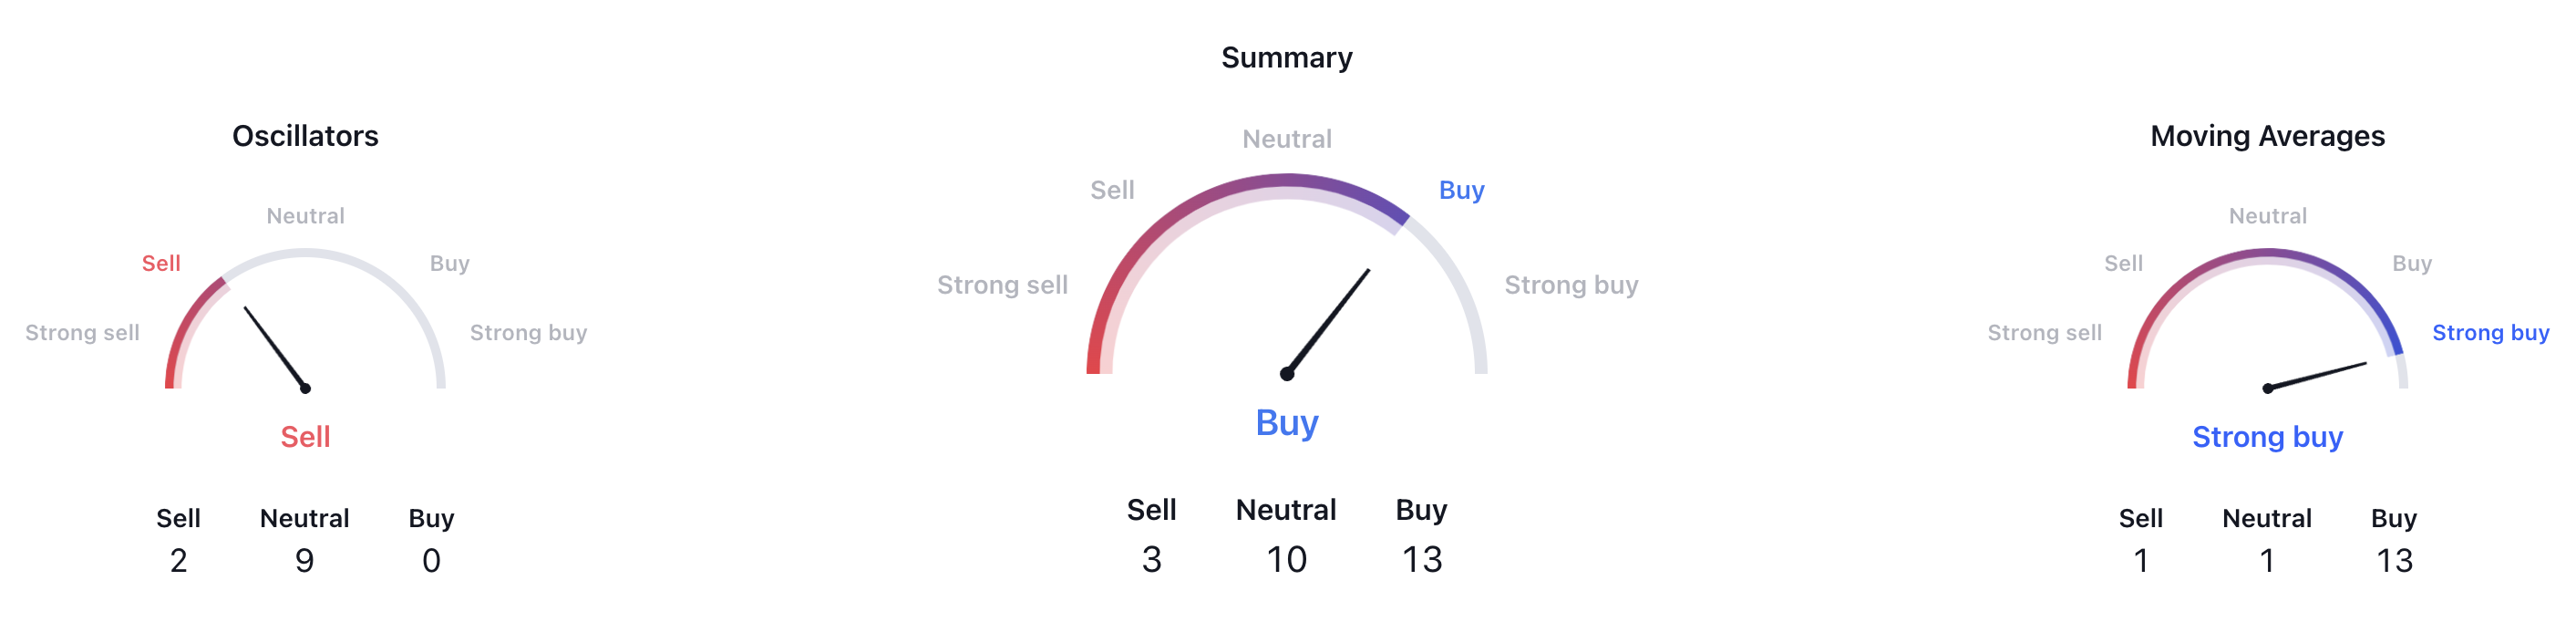Click the Summary Neutral count of 10
The image size is (2576, 622).
[x=1286, y=559]
